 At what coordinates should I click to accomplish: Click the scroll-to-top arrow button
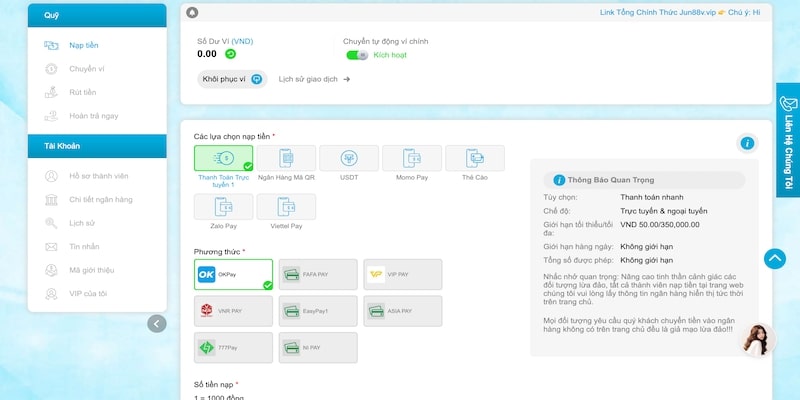(775, 258)
